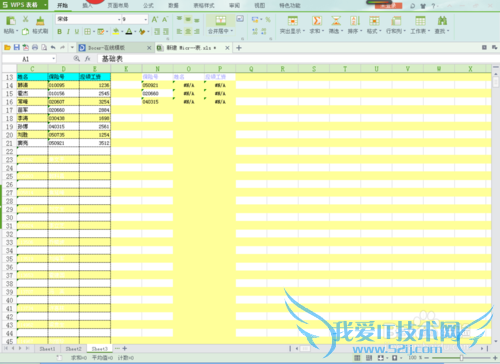Toggle middle vertical alignment

coord(188,19)
